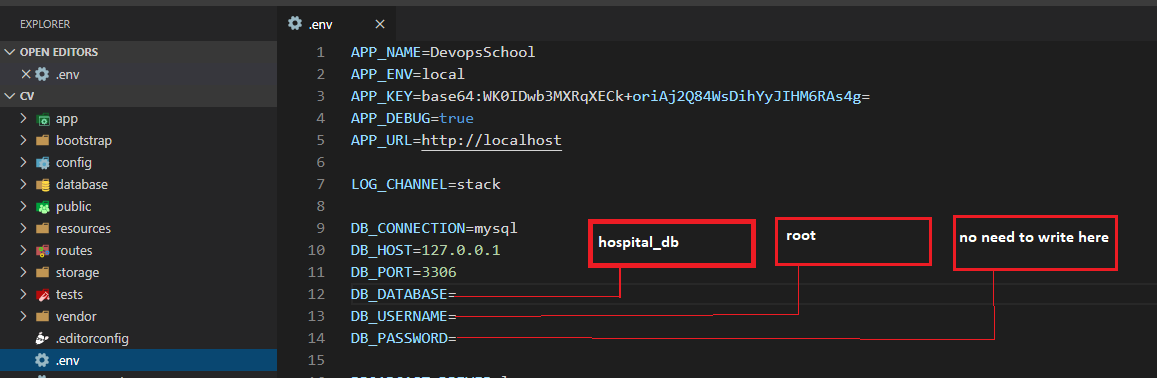Select the highlighted .env file in the tree
This screenshot has width=1157, height=378.
coord(139,360)
